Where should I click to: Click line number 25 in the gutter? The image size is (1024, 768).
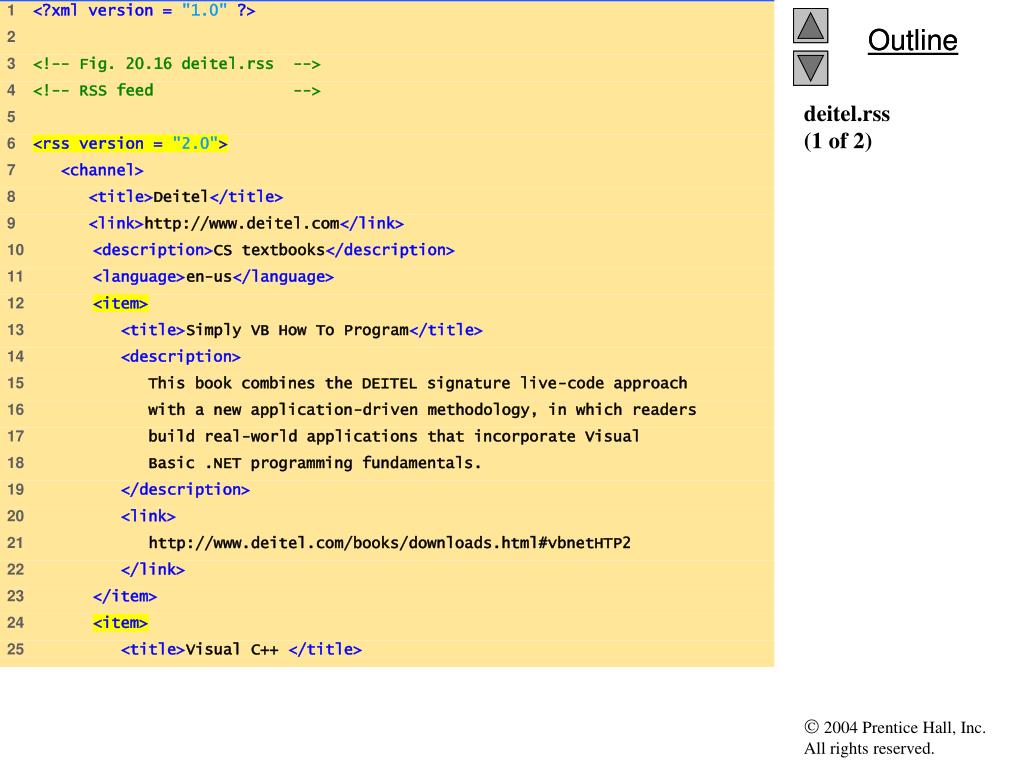(x=15, y=650)
